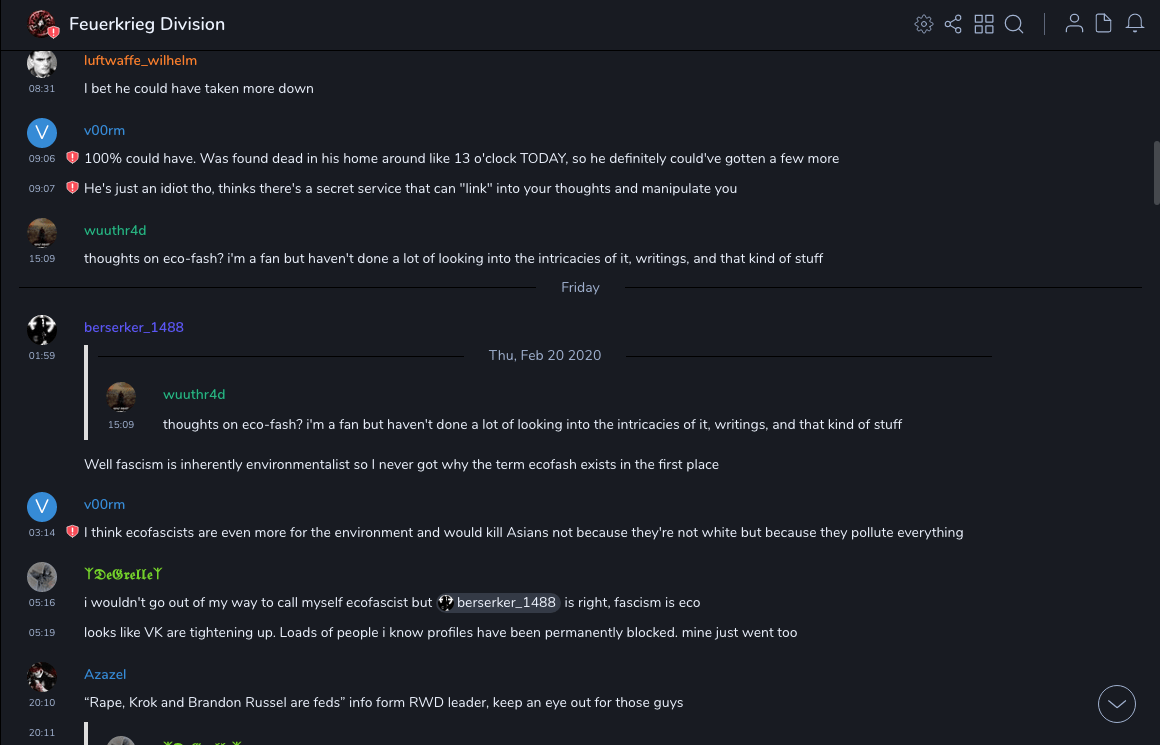Click the wuuthr4d name in quoted reply
Viewport: 1160px width, 745px height.
pos(194,395)
